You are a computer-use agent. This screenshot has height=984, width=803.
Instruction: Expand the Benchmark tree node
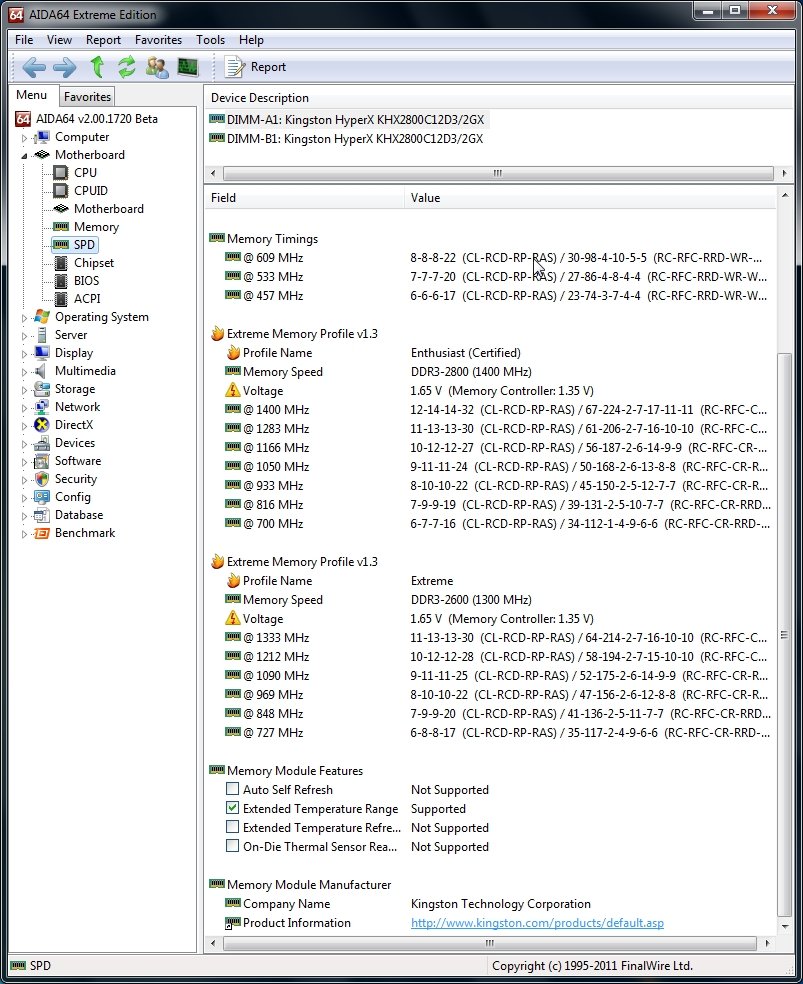tap(24, 534)
